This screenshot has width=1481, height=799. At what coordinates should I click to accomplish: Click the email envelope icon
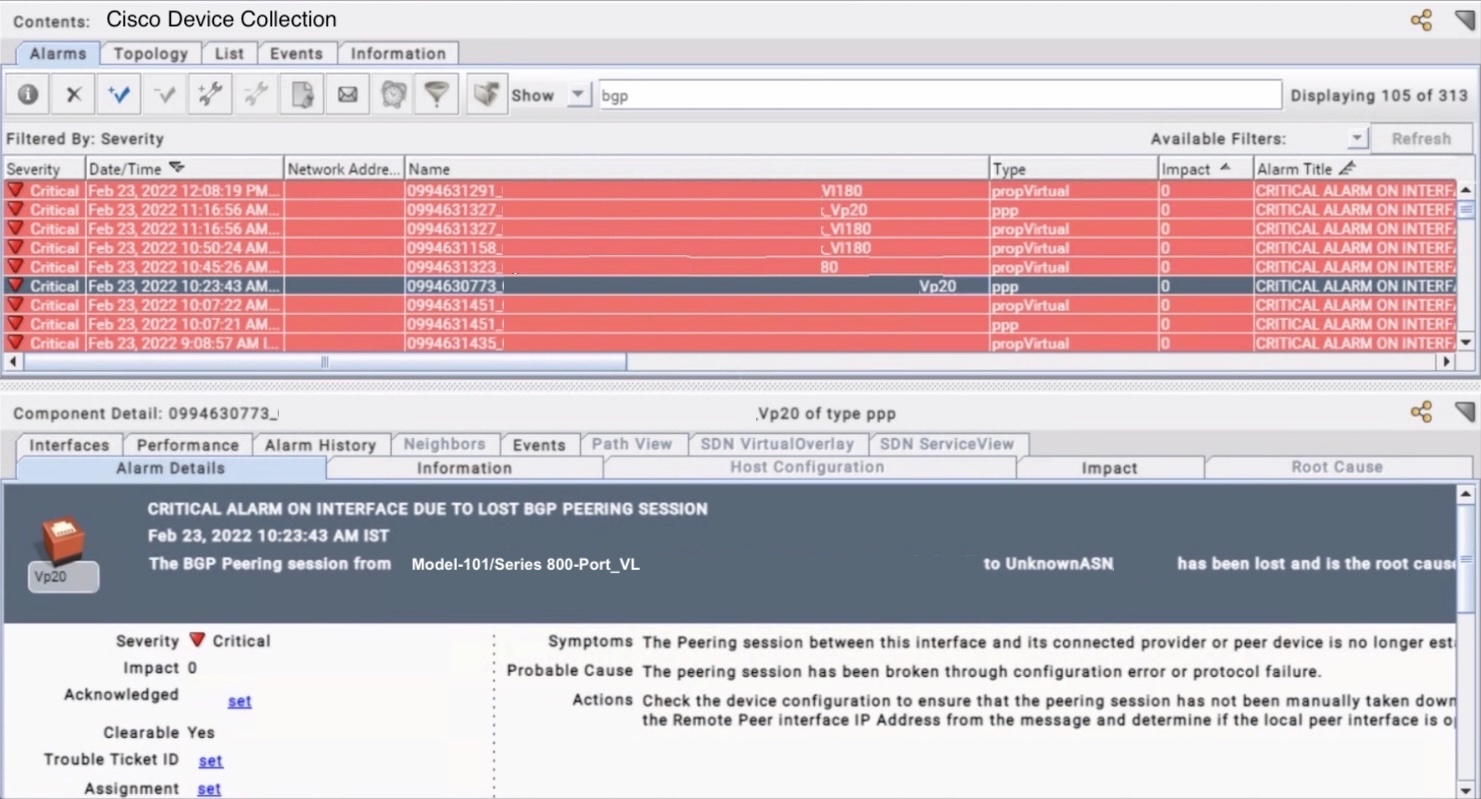tap(347, 95)
